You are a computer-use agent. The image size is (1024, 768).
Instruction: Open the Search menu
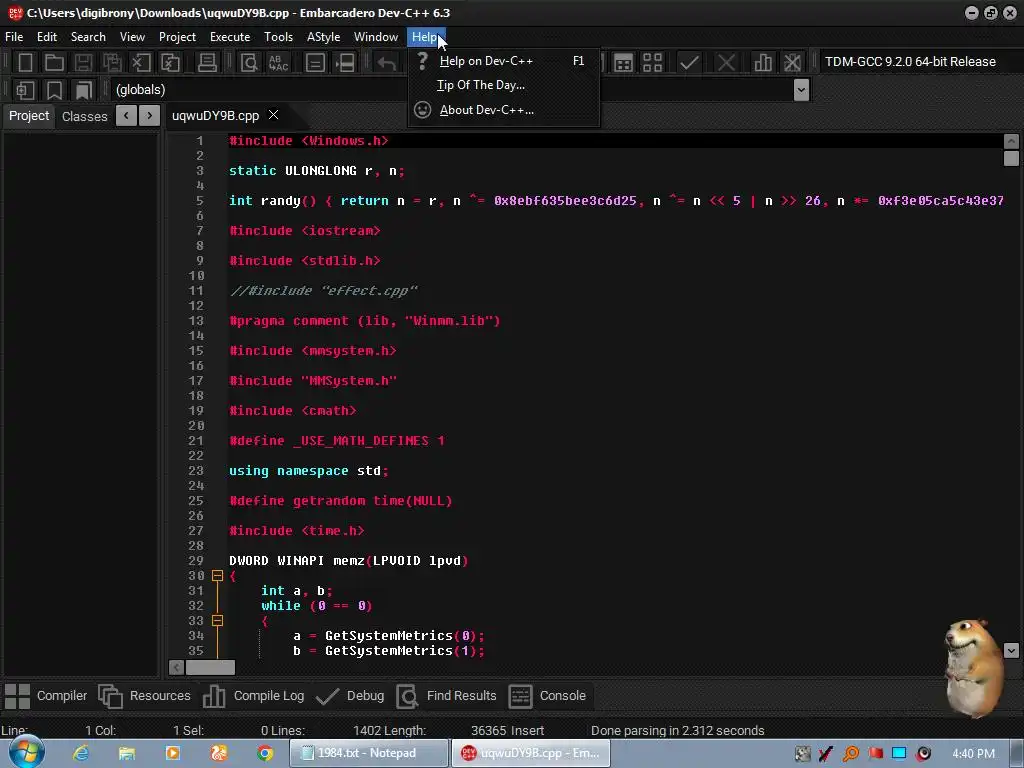click(x=88, y=37)
